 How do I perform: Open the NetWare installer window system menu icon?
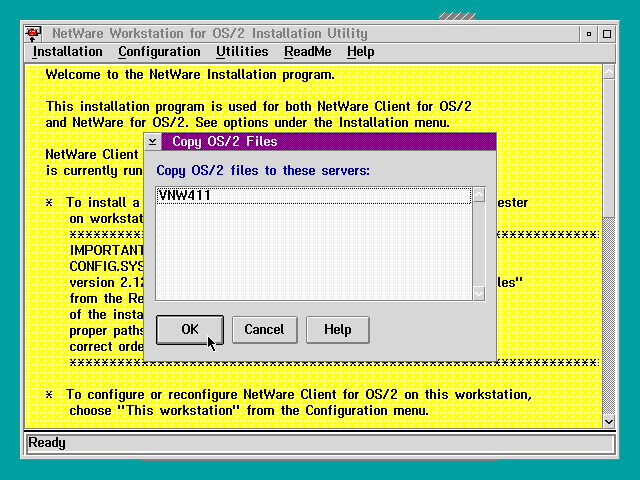33,33
